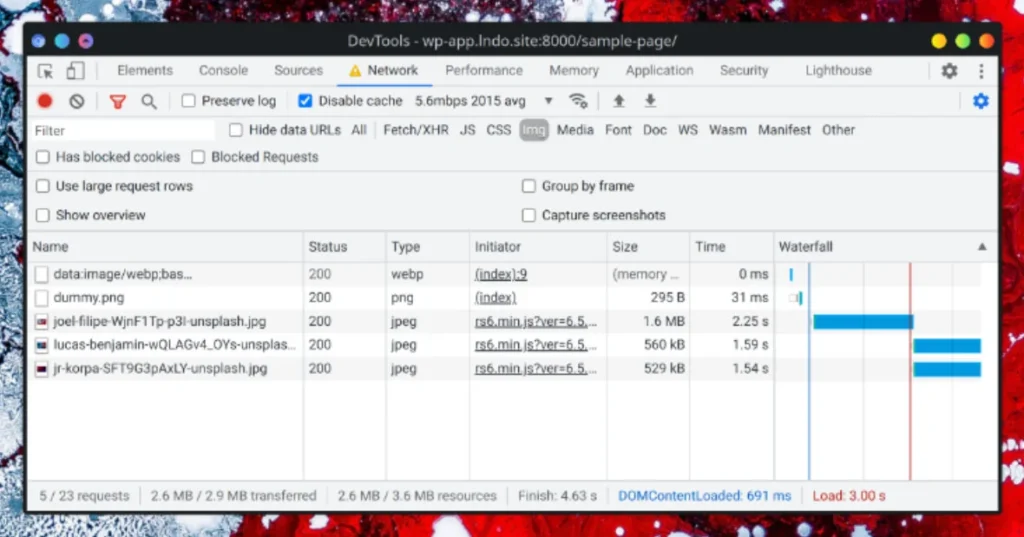Toggle the Waterfall column sort arrow
The height and width of the screenshot is (537, 1024).
(982, 247)
